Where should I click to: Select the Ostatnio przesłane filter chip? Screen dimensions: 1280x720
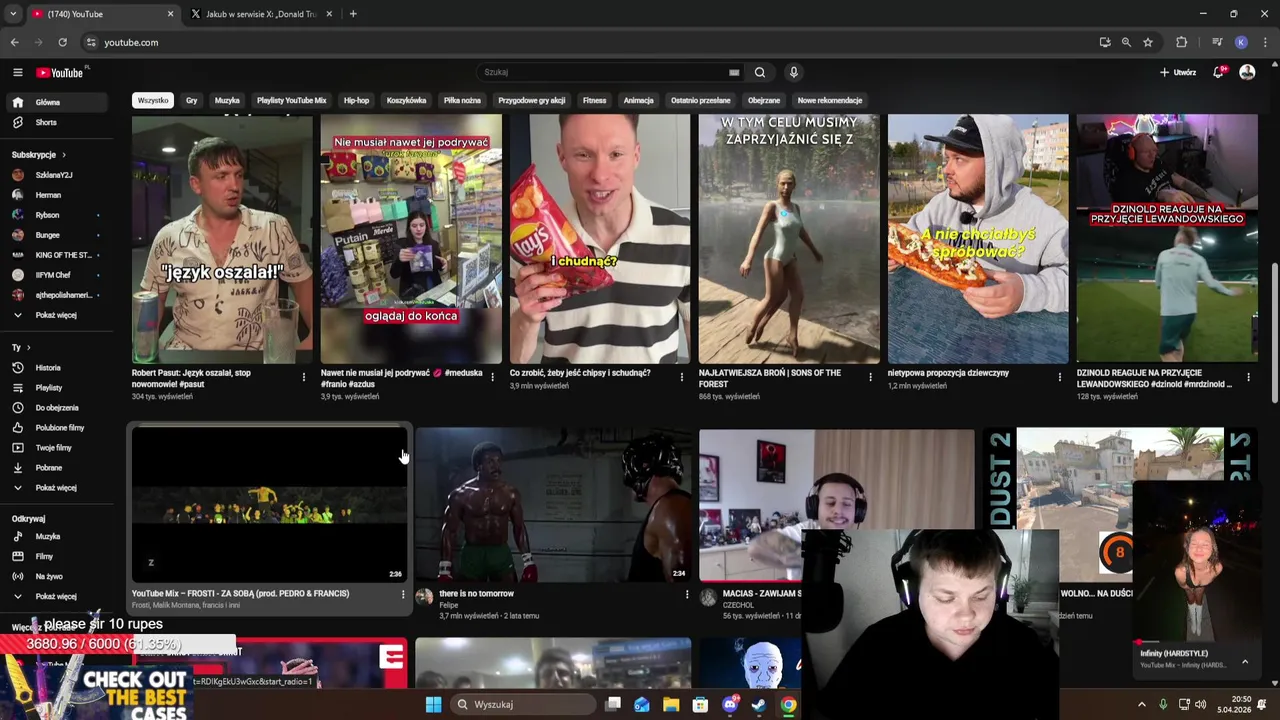pos(700,100)
